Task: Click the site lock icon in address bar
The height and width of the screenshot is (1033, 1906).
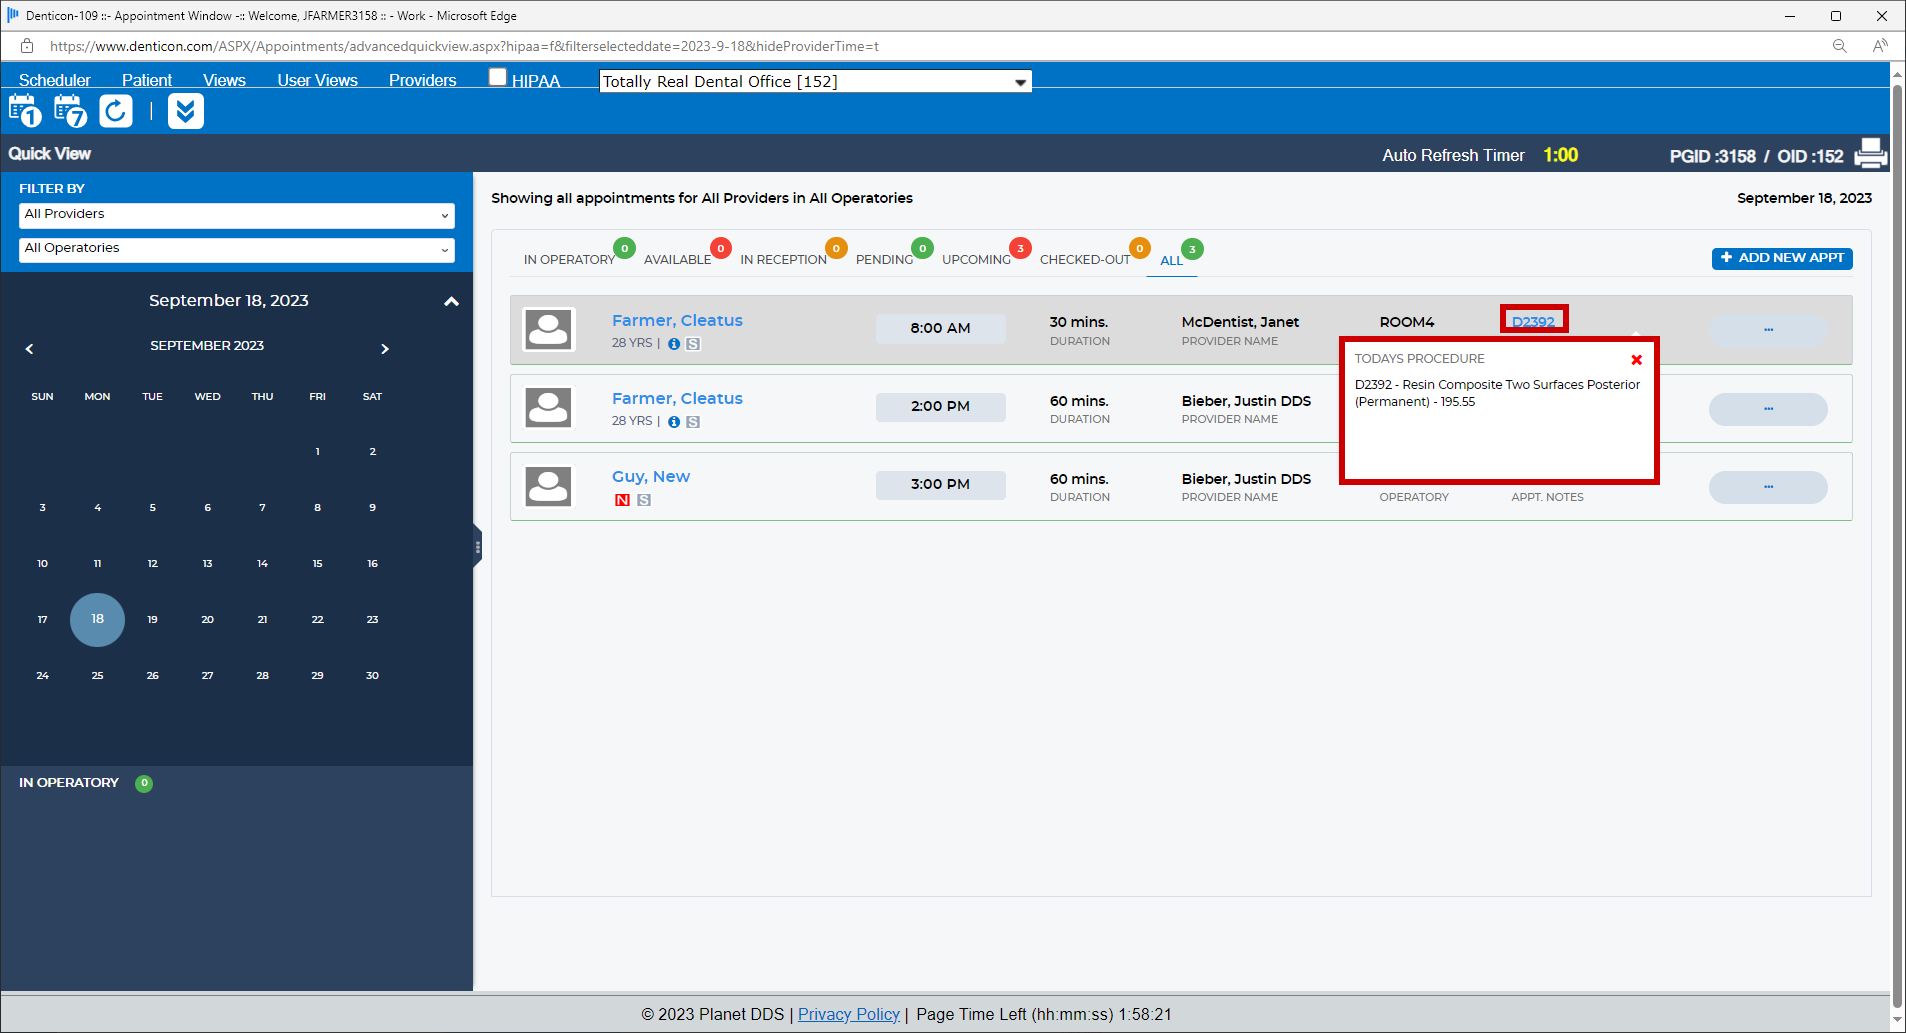Action: click(x=27, y=46)
